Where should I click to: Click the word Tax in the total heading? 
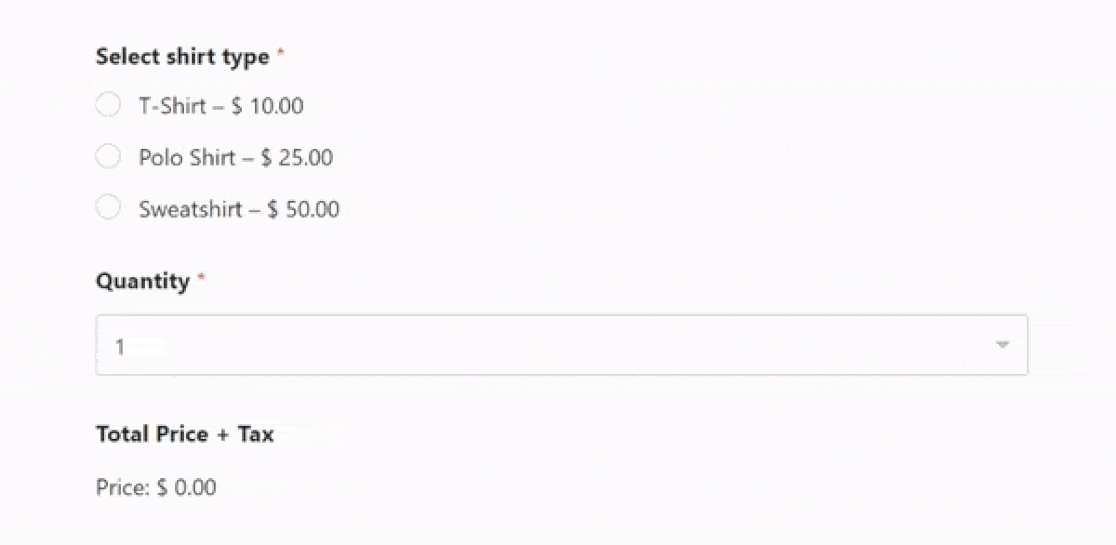click(x=256, y=434)
